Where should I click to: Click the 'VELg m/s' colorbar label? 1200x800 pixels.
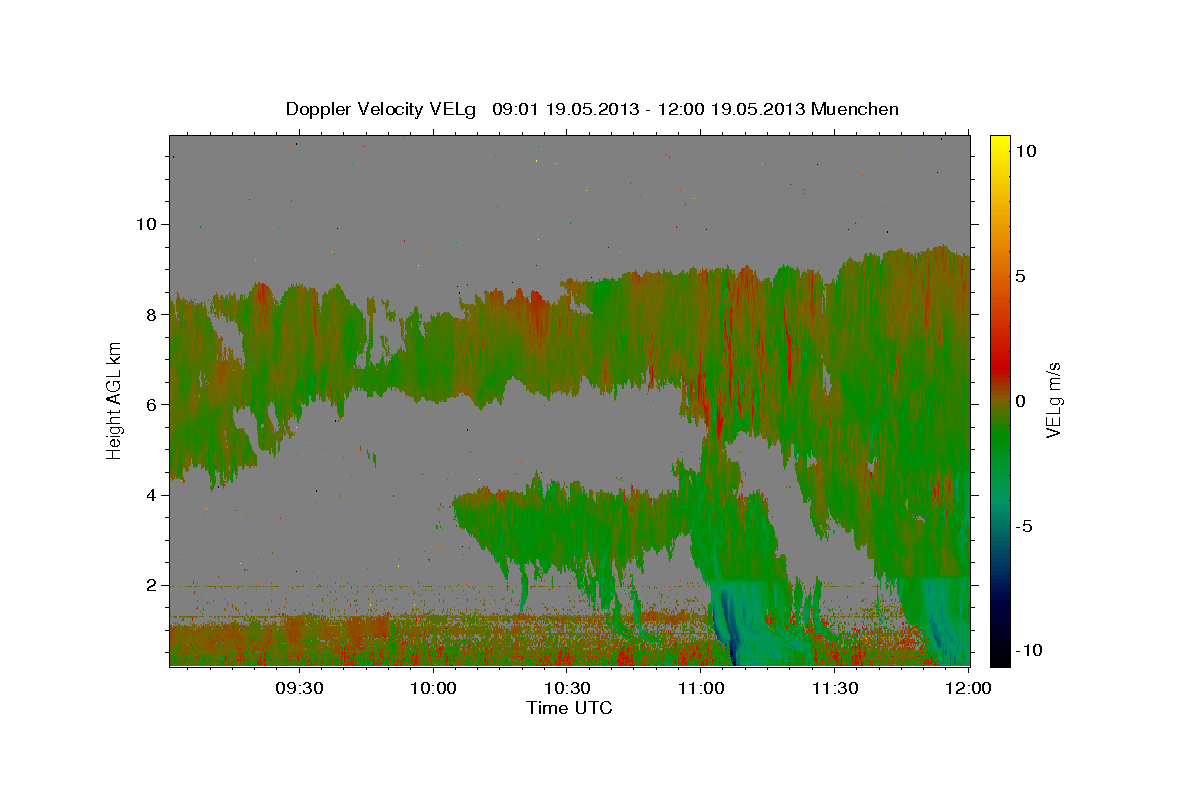[x=1053, y=399]
